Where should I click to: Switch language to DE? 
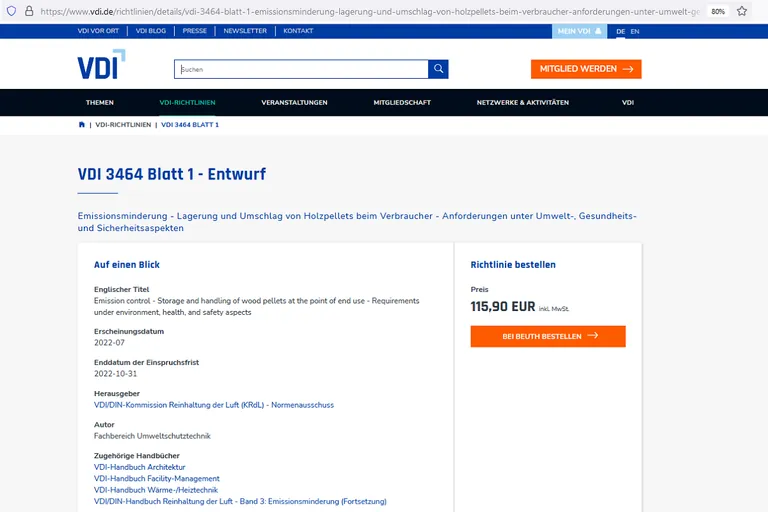620,31
